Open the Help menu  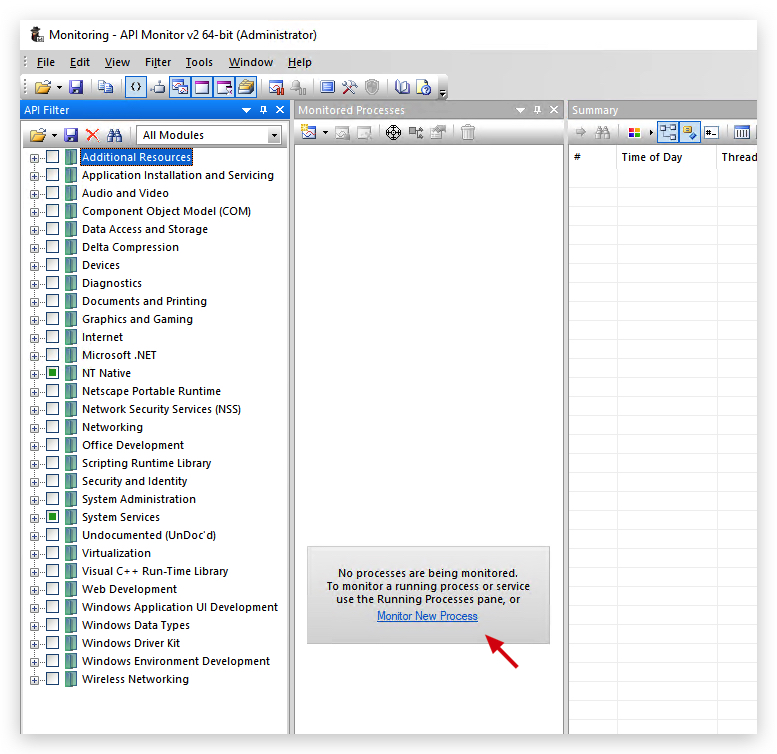coord(299,62)
